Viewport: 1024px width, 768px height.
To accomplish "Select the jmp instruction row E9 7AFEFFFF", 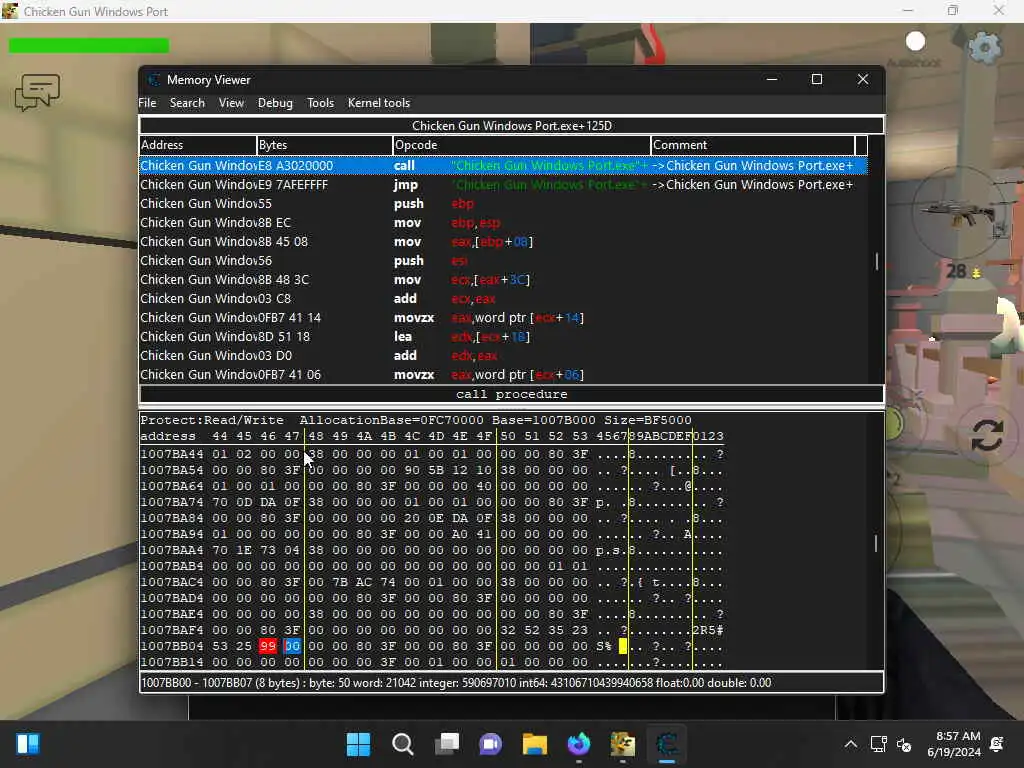I will coord(503,185).
